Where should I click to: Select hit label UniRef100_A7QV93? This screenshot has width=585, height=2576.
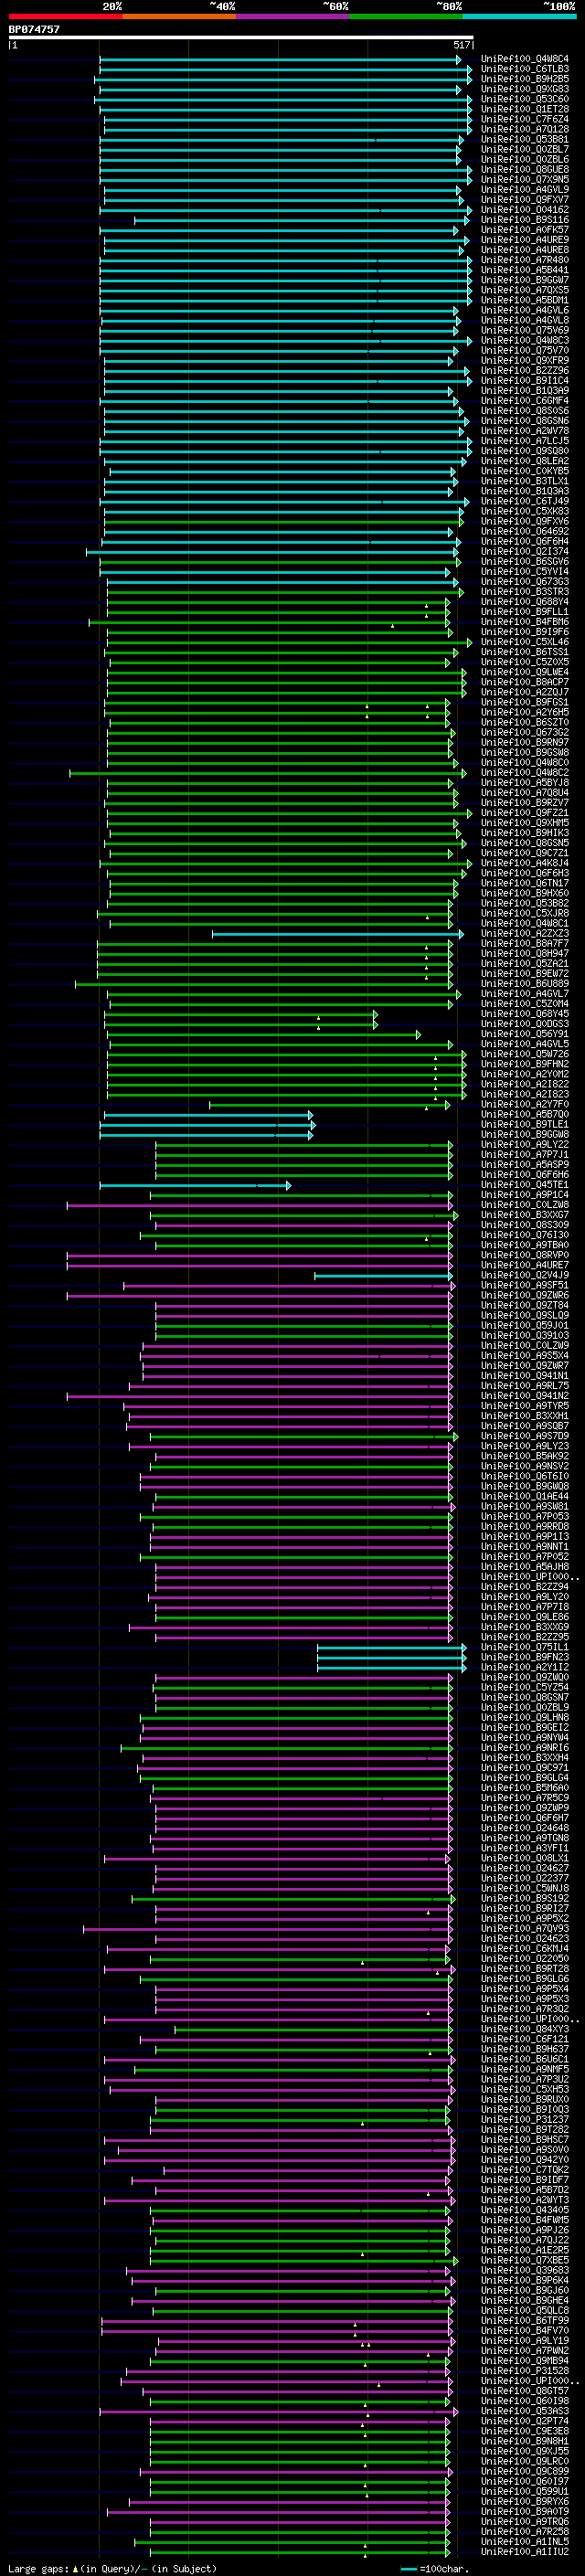[525, 1928]
